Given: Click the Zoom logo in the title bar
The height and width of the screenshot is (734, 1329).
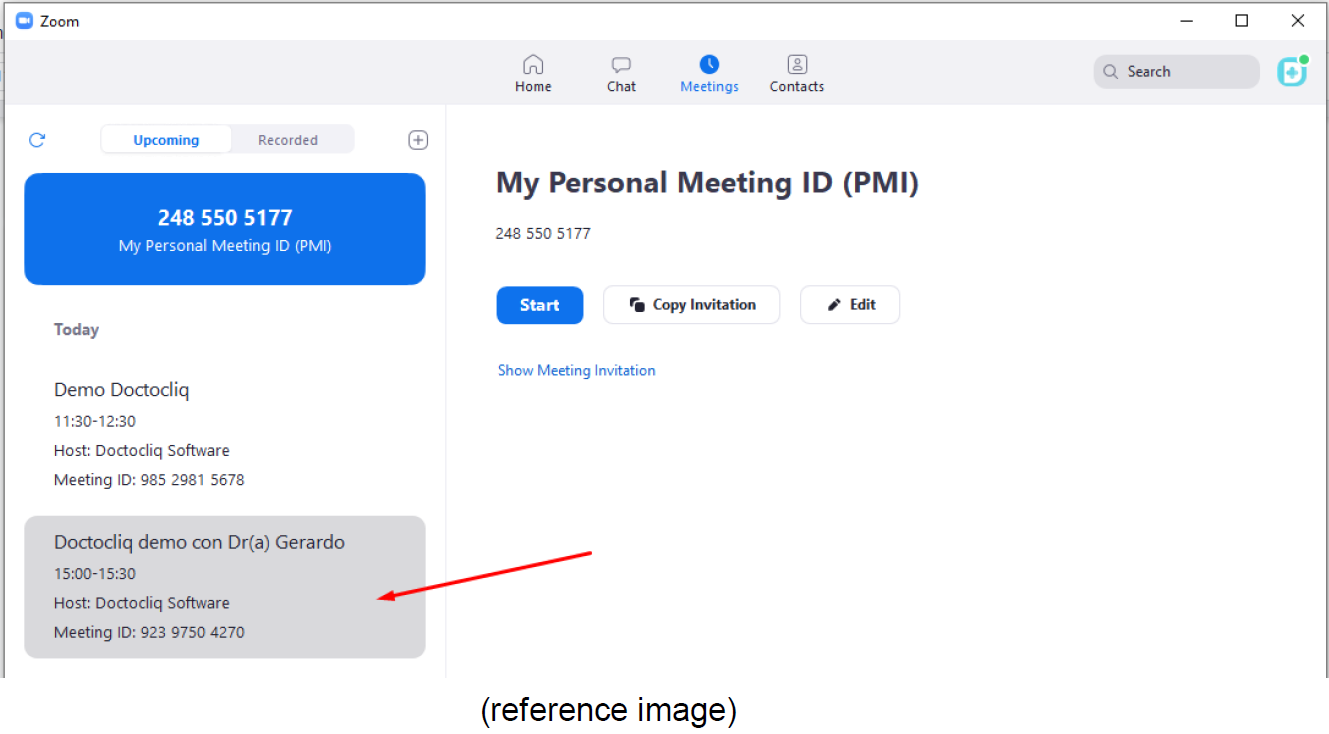Looking at the screenshot, I should click(24, 21).
